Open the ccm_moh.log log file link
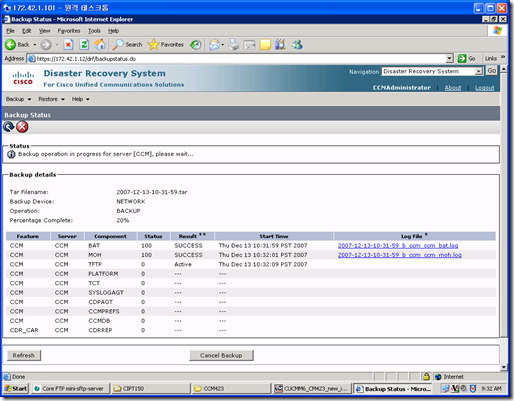 [x=399, y=255]
